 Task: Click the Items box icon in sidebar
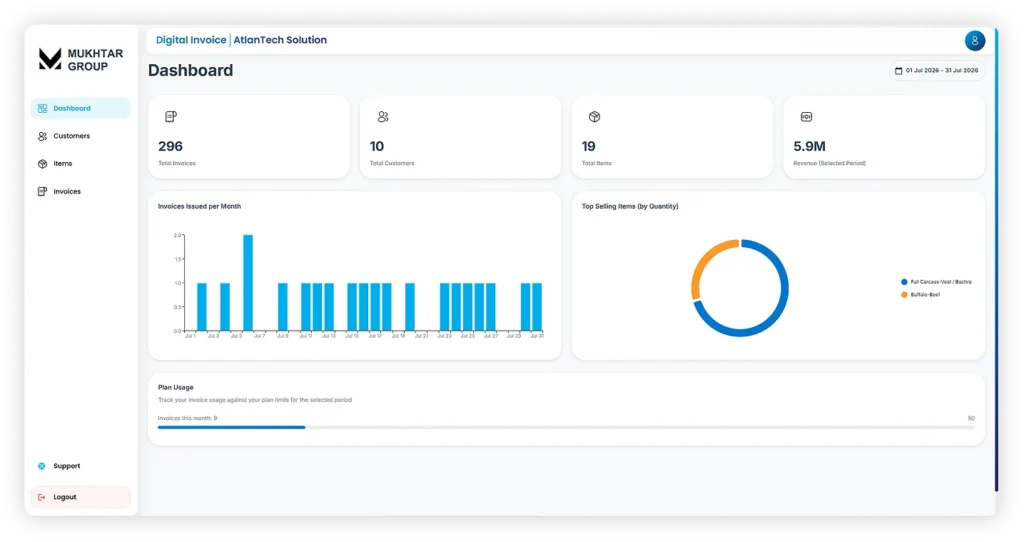coord(42,164)
